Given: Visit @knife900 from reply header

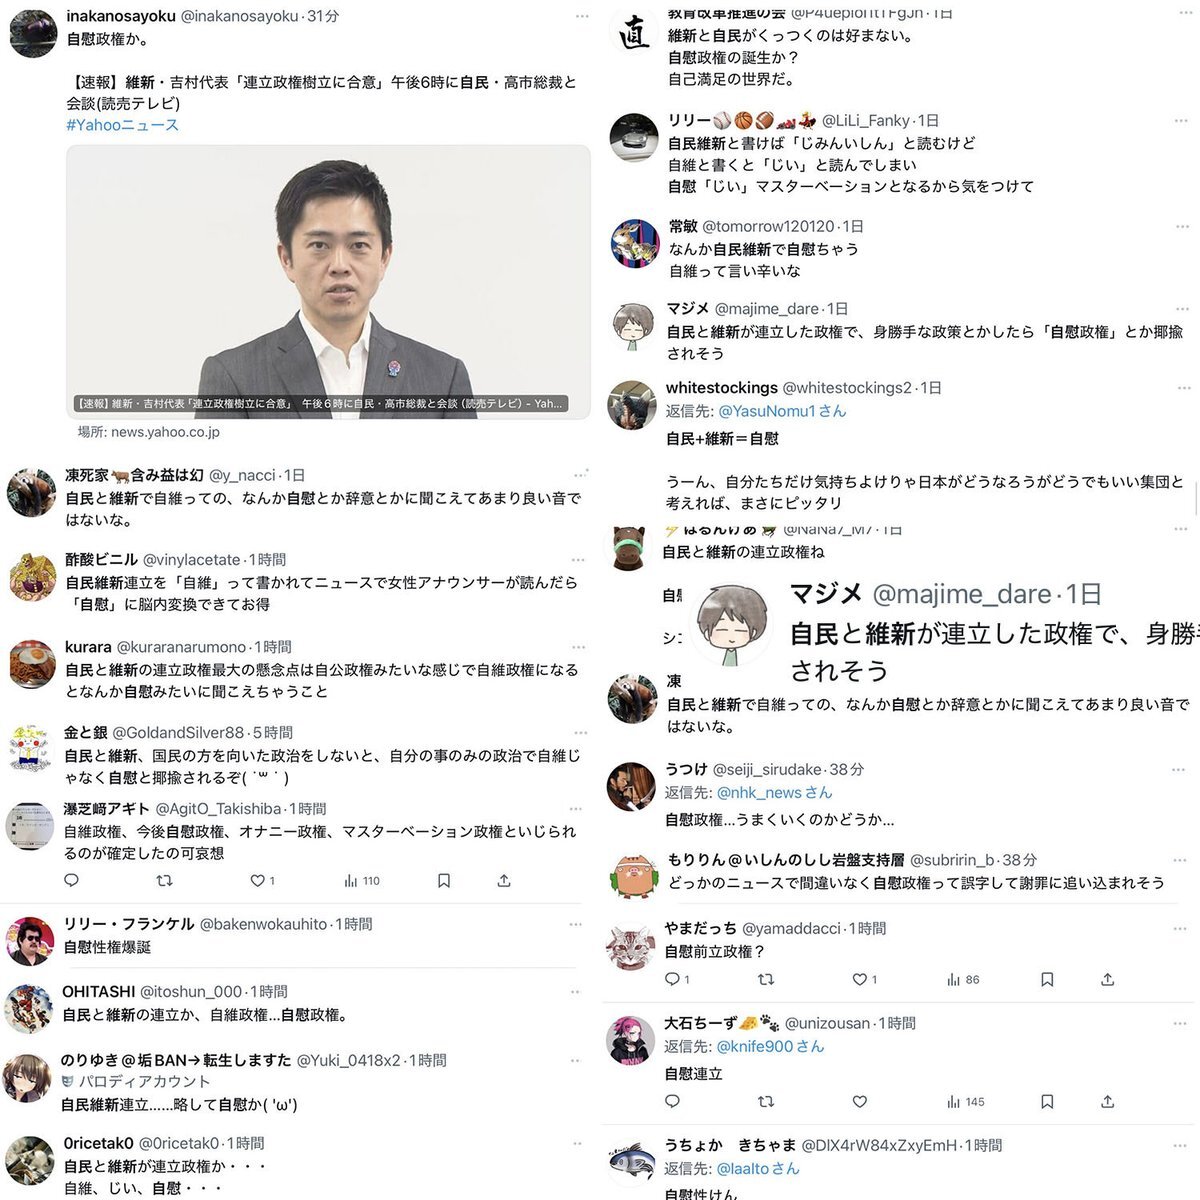Looking at the screenshot, I should 770,1046.
